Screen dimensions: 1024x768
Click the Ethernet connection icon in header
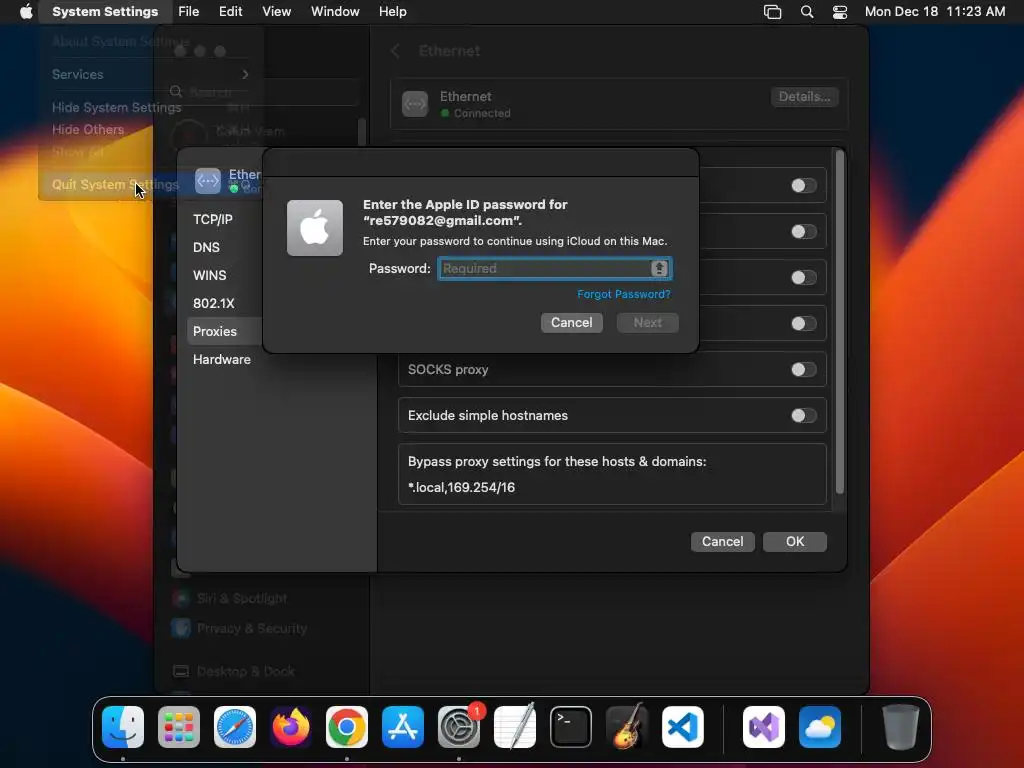[x=415, y=103]
